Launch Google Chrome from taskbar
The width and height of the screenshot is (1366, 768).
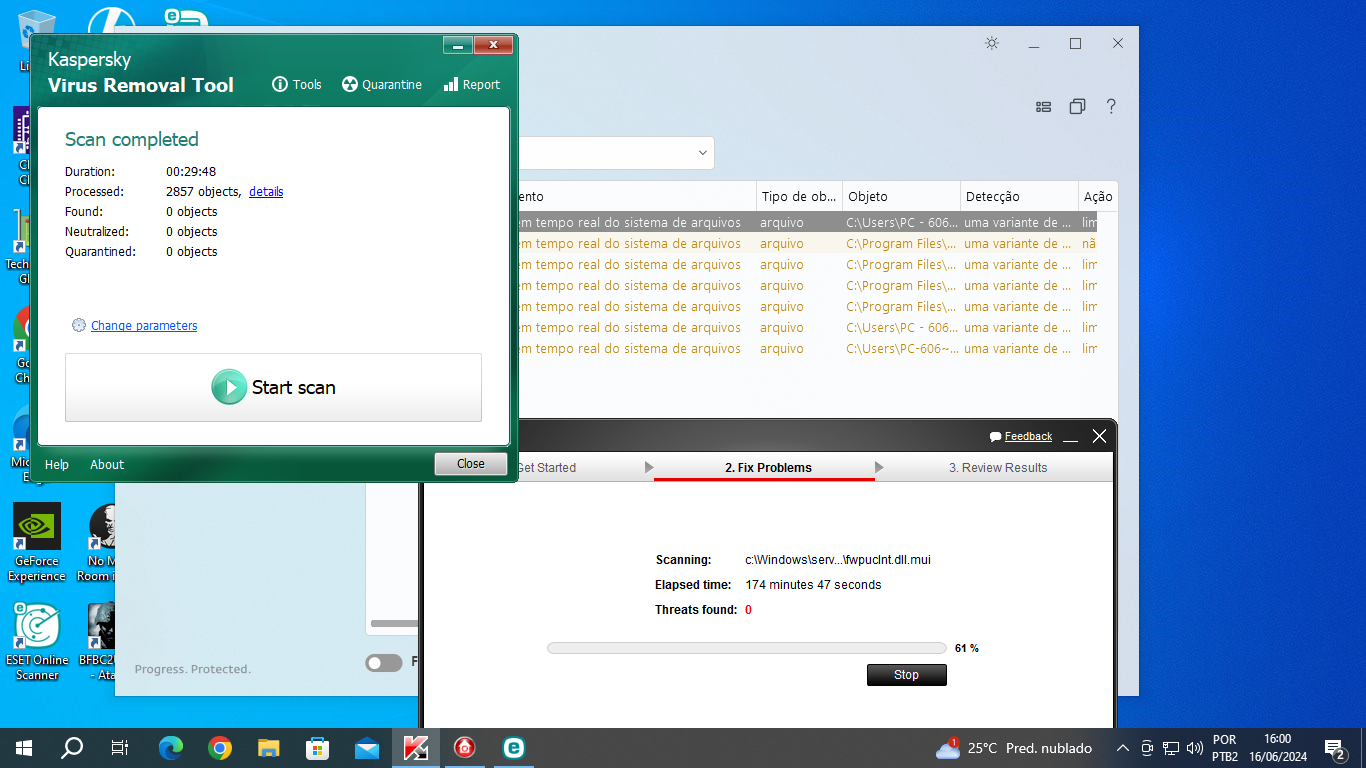point(220,747)
